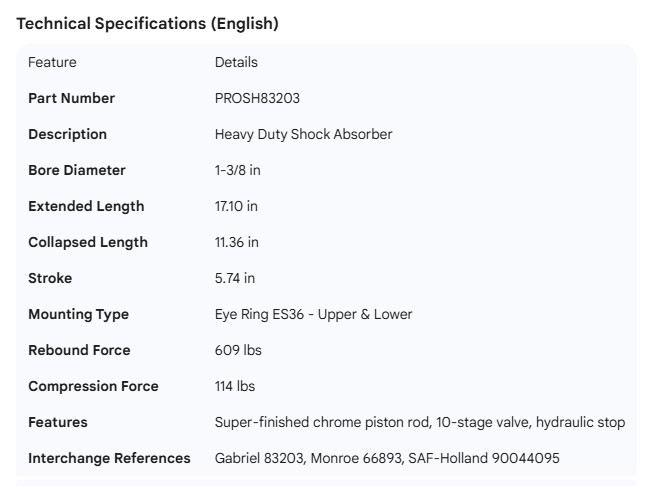
Task: Click the Mounting Type label
Action: pos(78,314)
